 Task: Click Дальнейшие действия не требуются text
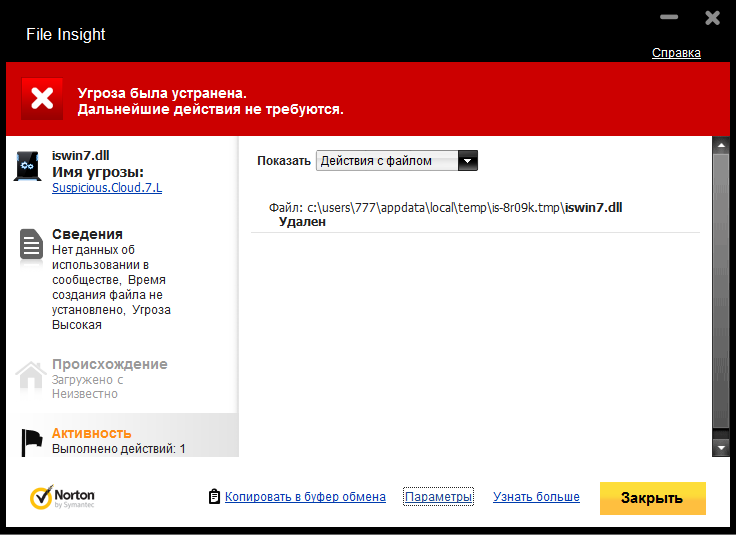coord(210,109)
